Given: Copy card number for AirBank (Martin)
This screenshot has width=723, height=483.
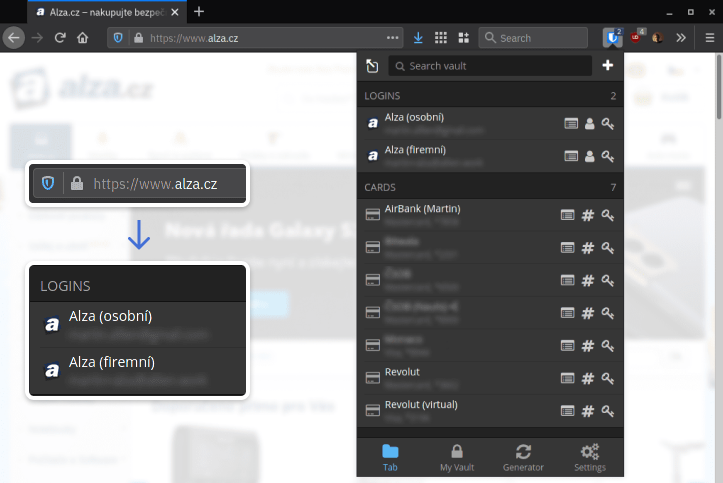Looking at the screenshot, I should (x=587, y=215).
